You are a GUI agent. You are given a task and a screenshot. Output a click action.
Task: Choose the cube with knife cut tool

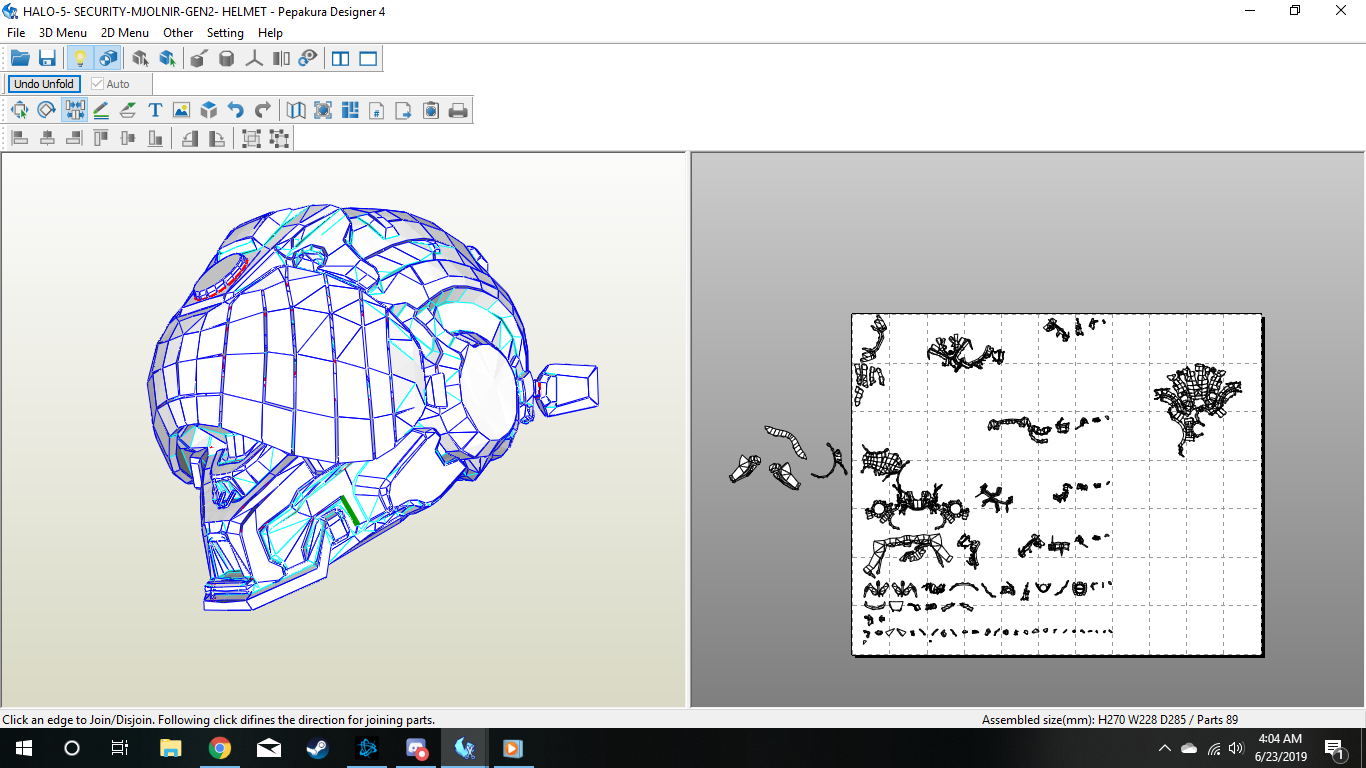pos(199,58)
